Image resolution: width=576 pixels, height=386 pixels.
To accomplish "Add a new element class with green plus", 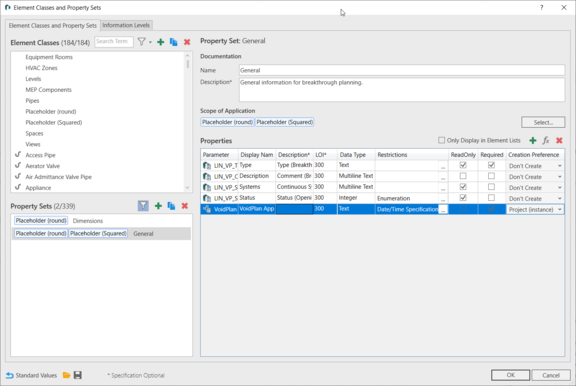I will (161, 42).
